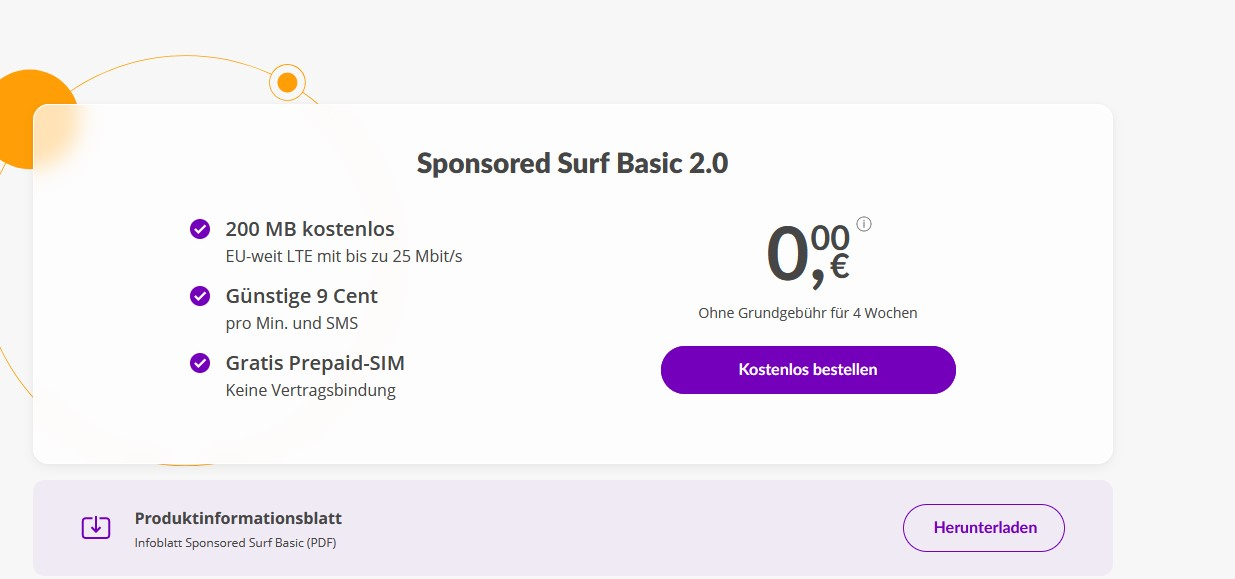Image resolution: width=1235 pixels, height=579 pixels.
Task: Click the checkmark beside 200 MB kostenlos
Action: coord(200,229)
